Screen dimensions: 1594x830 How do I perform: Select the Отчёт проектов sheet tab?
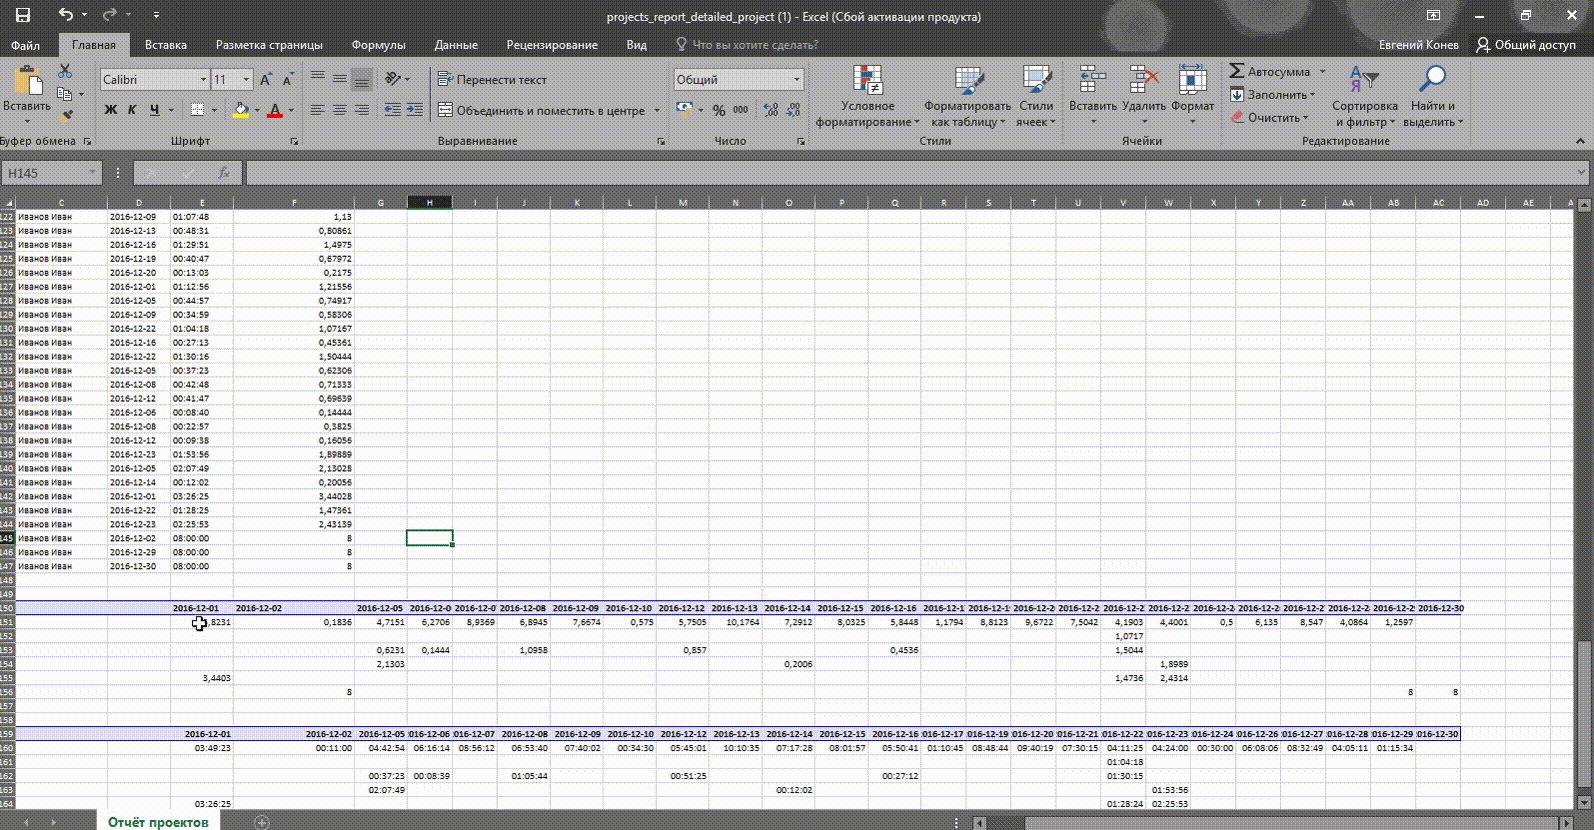(x=158, y=821)
